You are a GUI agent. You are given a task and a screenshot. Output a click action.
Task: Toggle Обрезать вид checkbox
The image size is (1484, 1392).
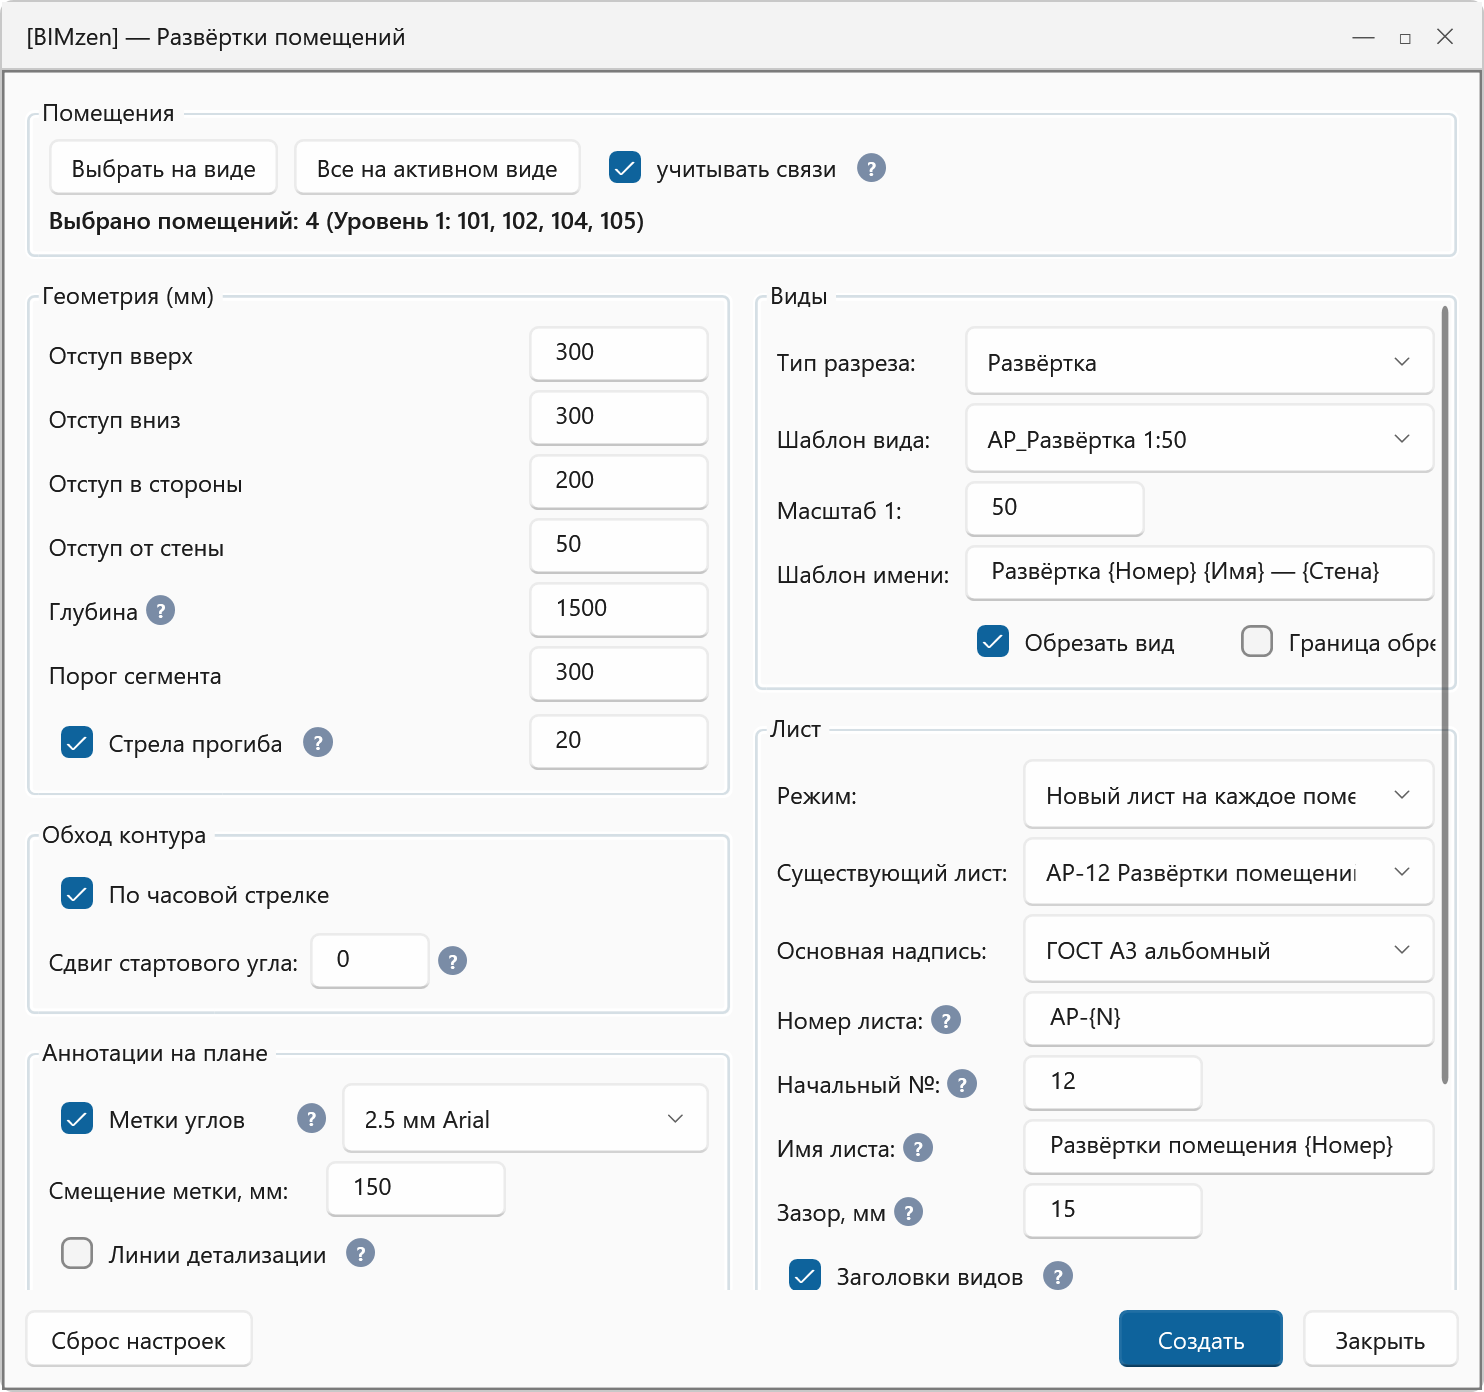pyautogui.click(x=993, y=641)
